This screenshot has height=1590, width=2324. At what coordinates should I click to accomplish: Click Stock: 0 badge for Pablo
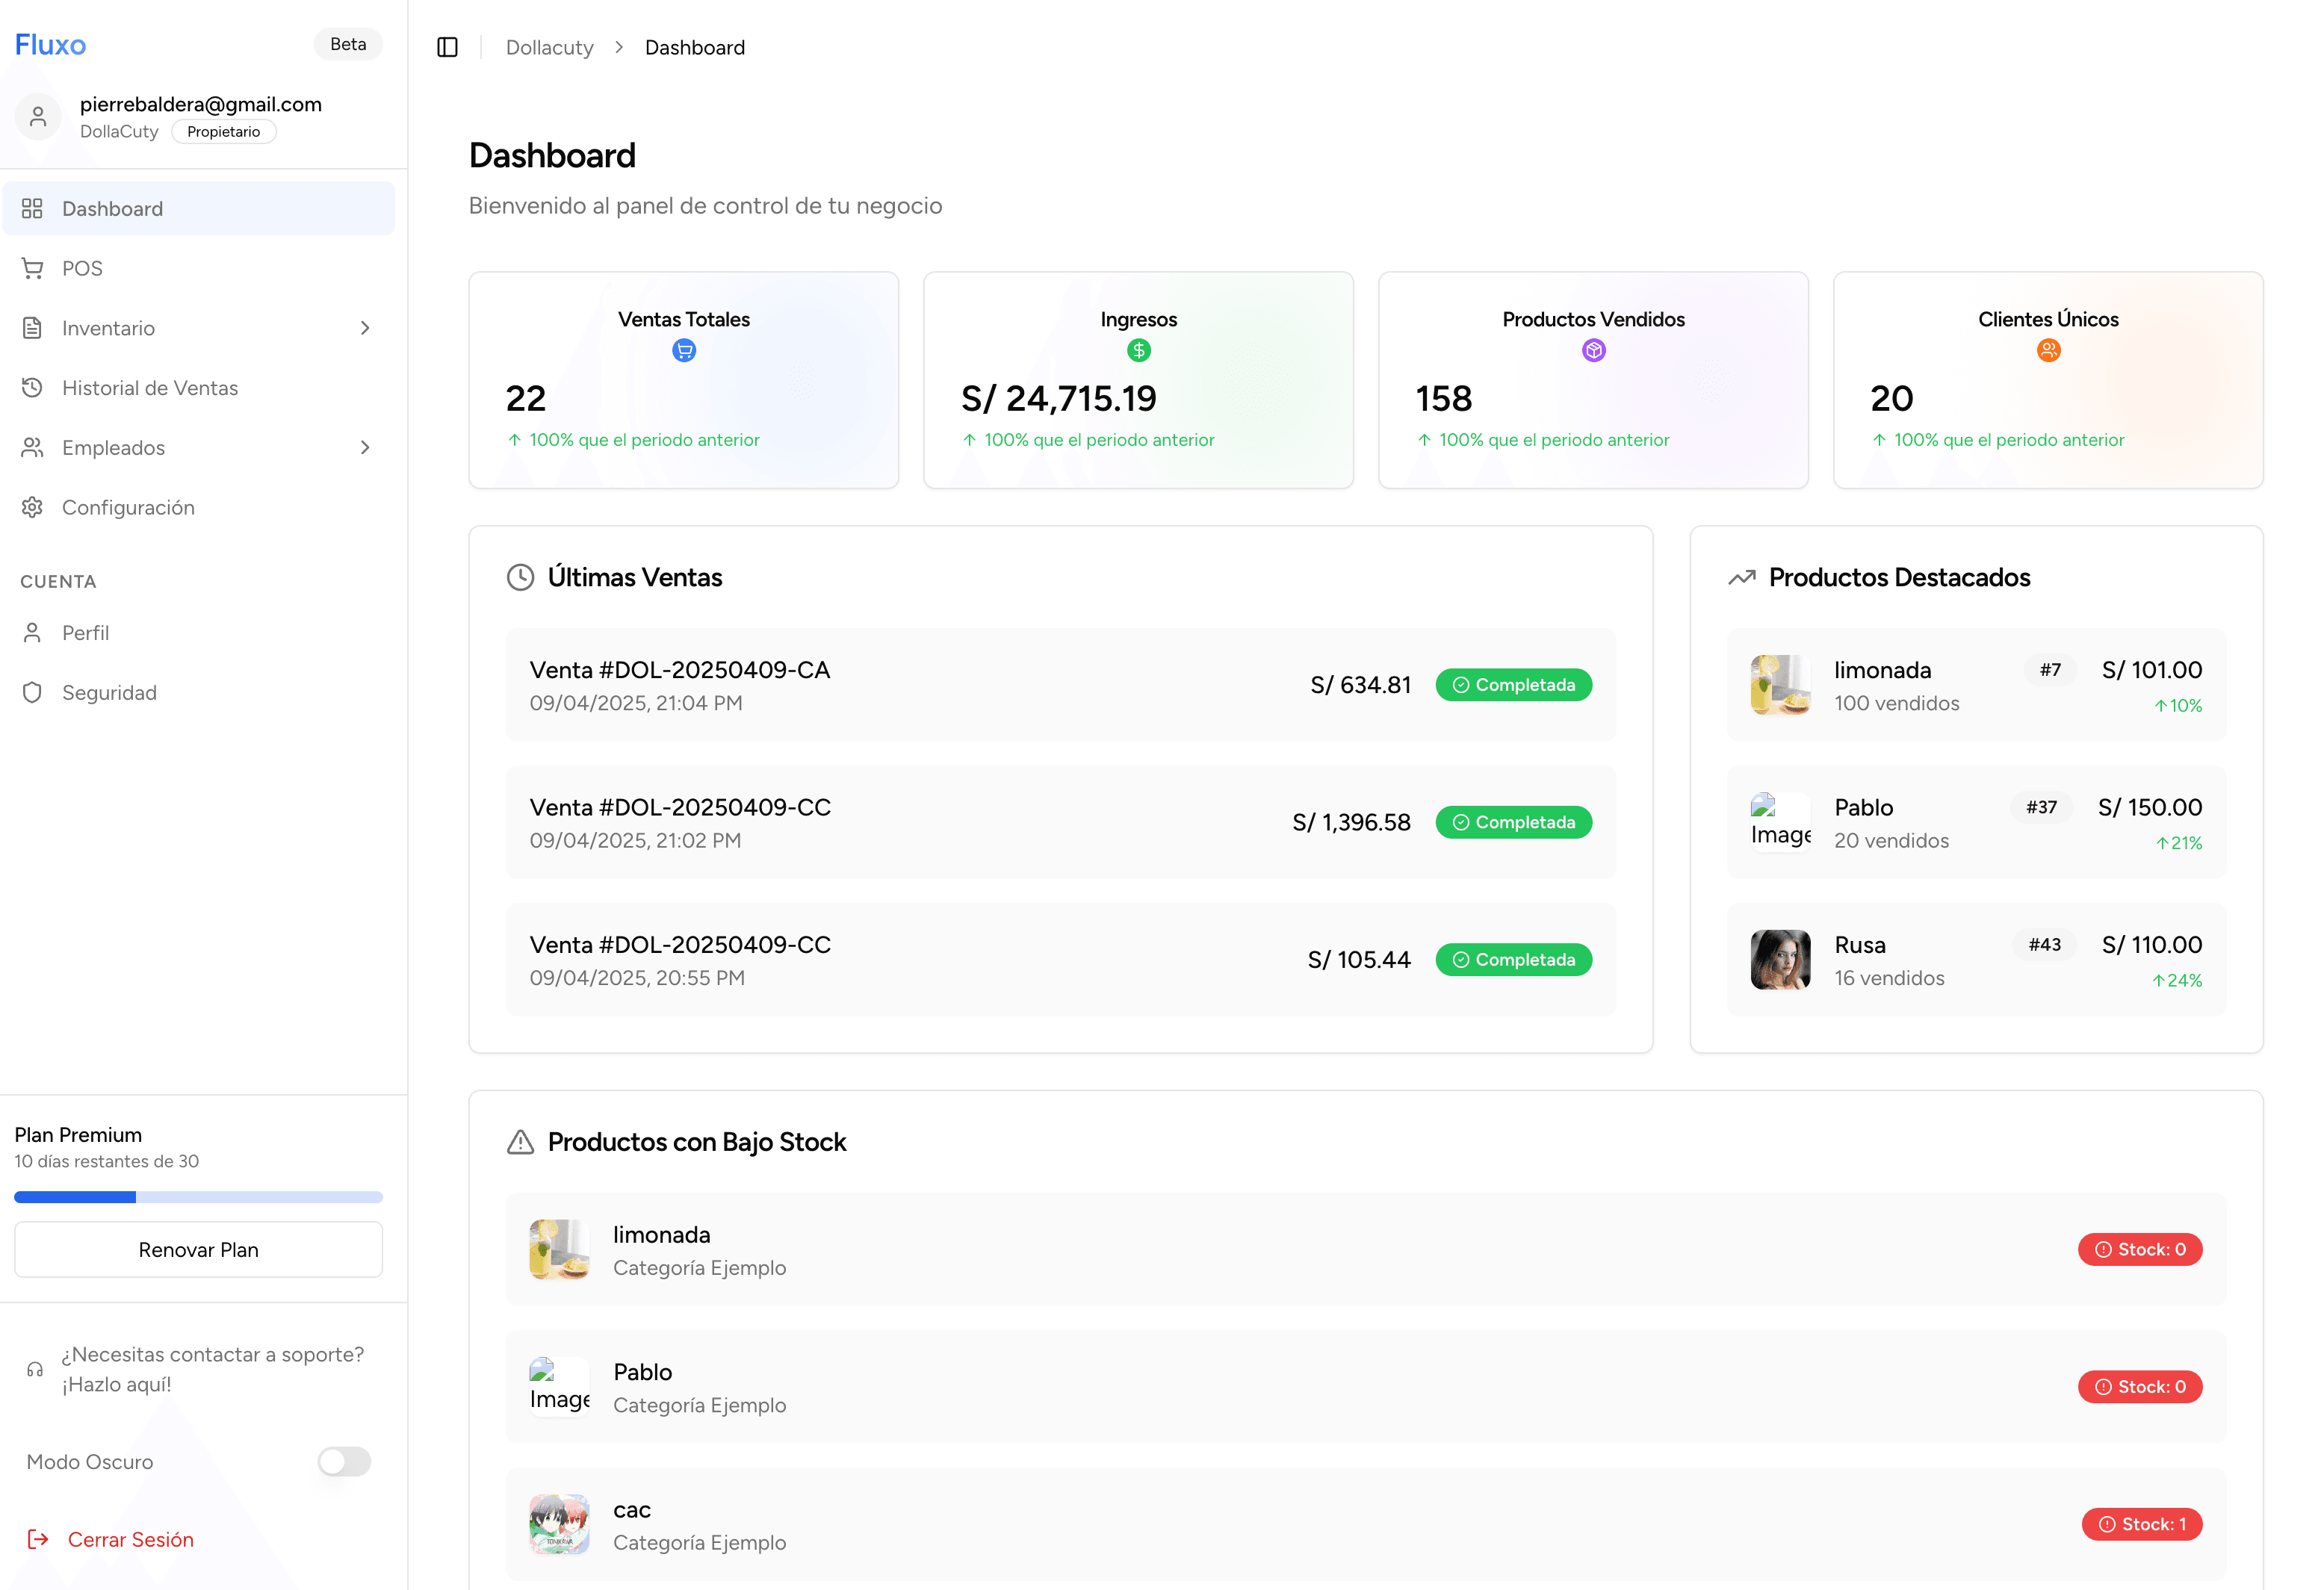pos(2141,1387)
